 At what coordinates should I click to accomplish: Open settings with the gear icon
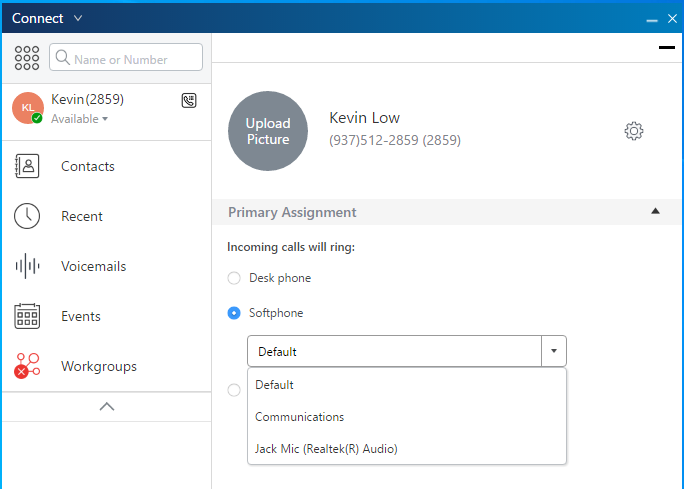coord(633,131)
